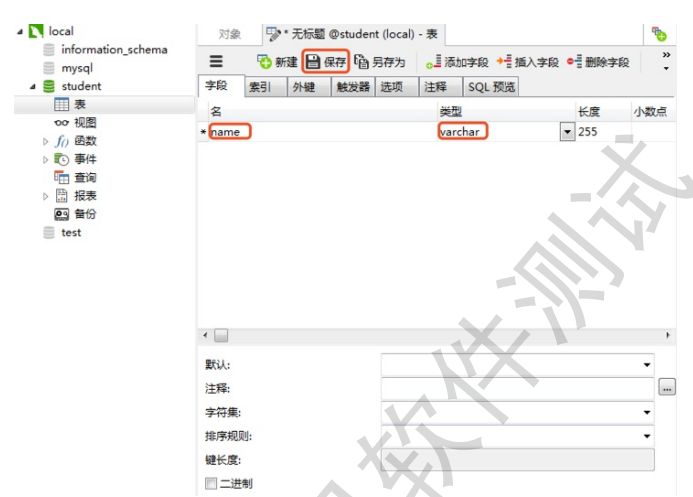Open the hamburger menu in toolbar
693x497 pixels.
216,61
